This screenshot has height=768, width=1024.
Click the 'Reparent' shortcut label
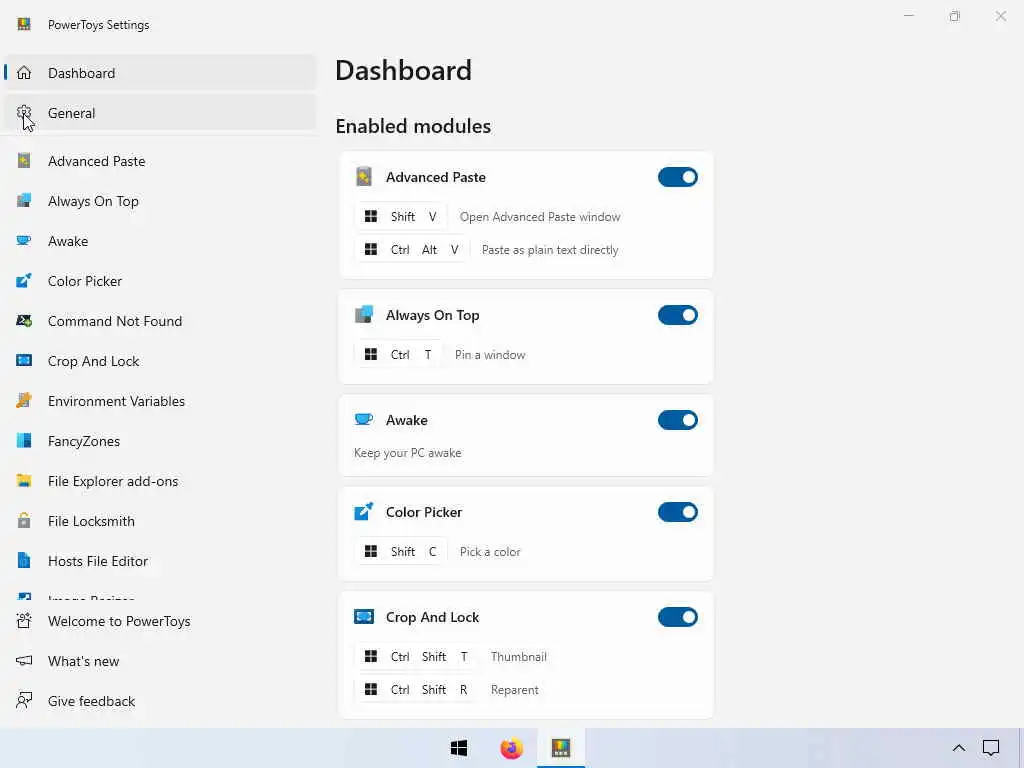pyautogui.click(x=515, y=690)
